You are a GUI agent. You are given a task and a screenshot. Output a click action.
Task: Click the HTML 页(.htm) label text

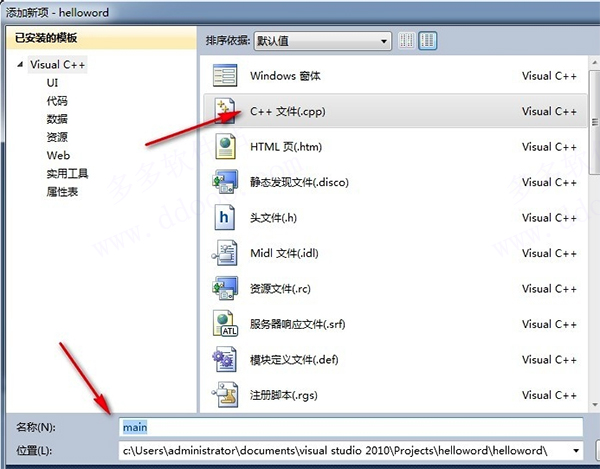pos(286,147)
